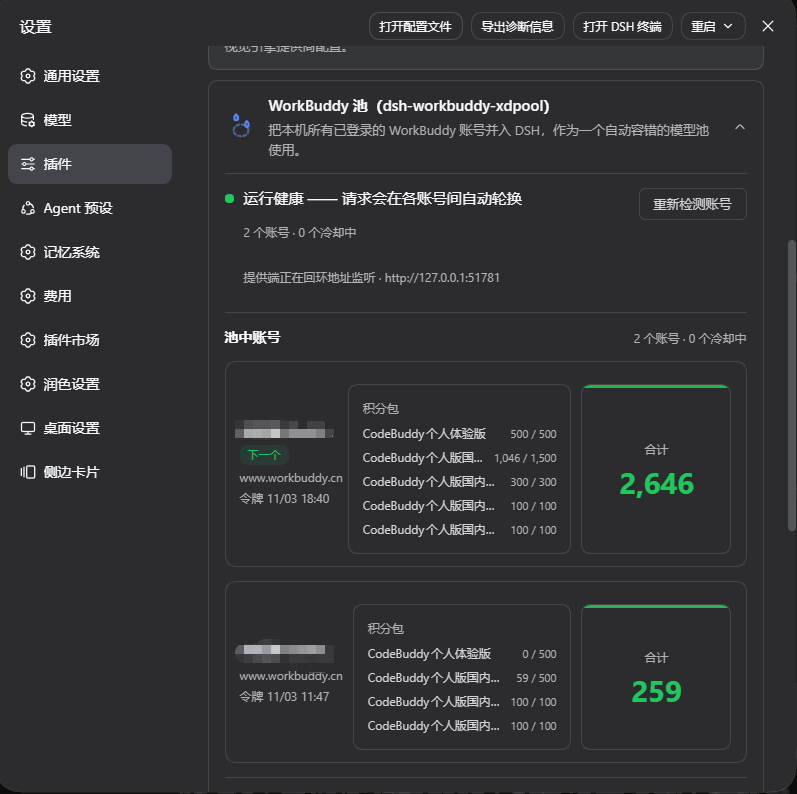Click the 300 / 300 credit value

[x=533, y=482]
